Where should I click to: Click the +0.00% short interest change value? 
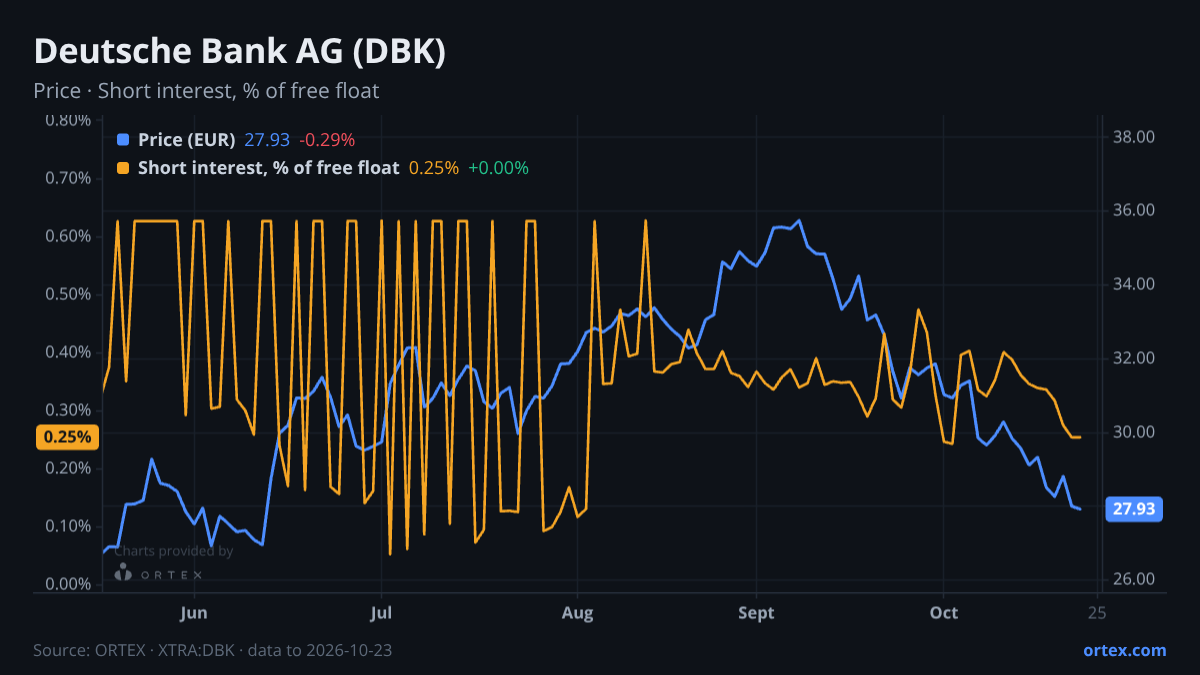coord(498,168)
